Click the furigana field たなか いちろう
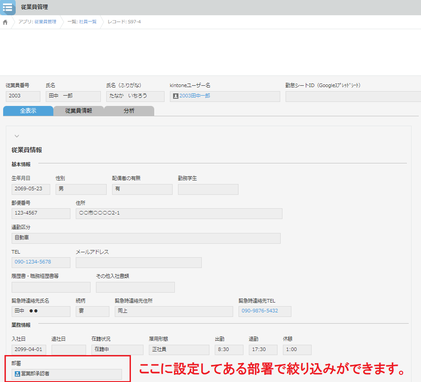The image size is (421, 382). click(x=135, y=96)
